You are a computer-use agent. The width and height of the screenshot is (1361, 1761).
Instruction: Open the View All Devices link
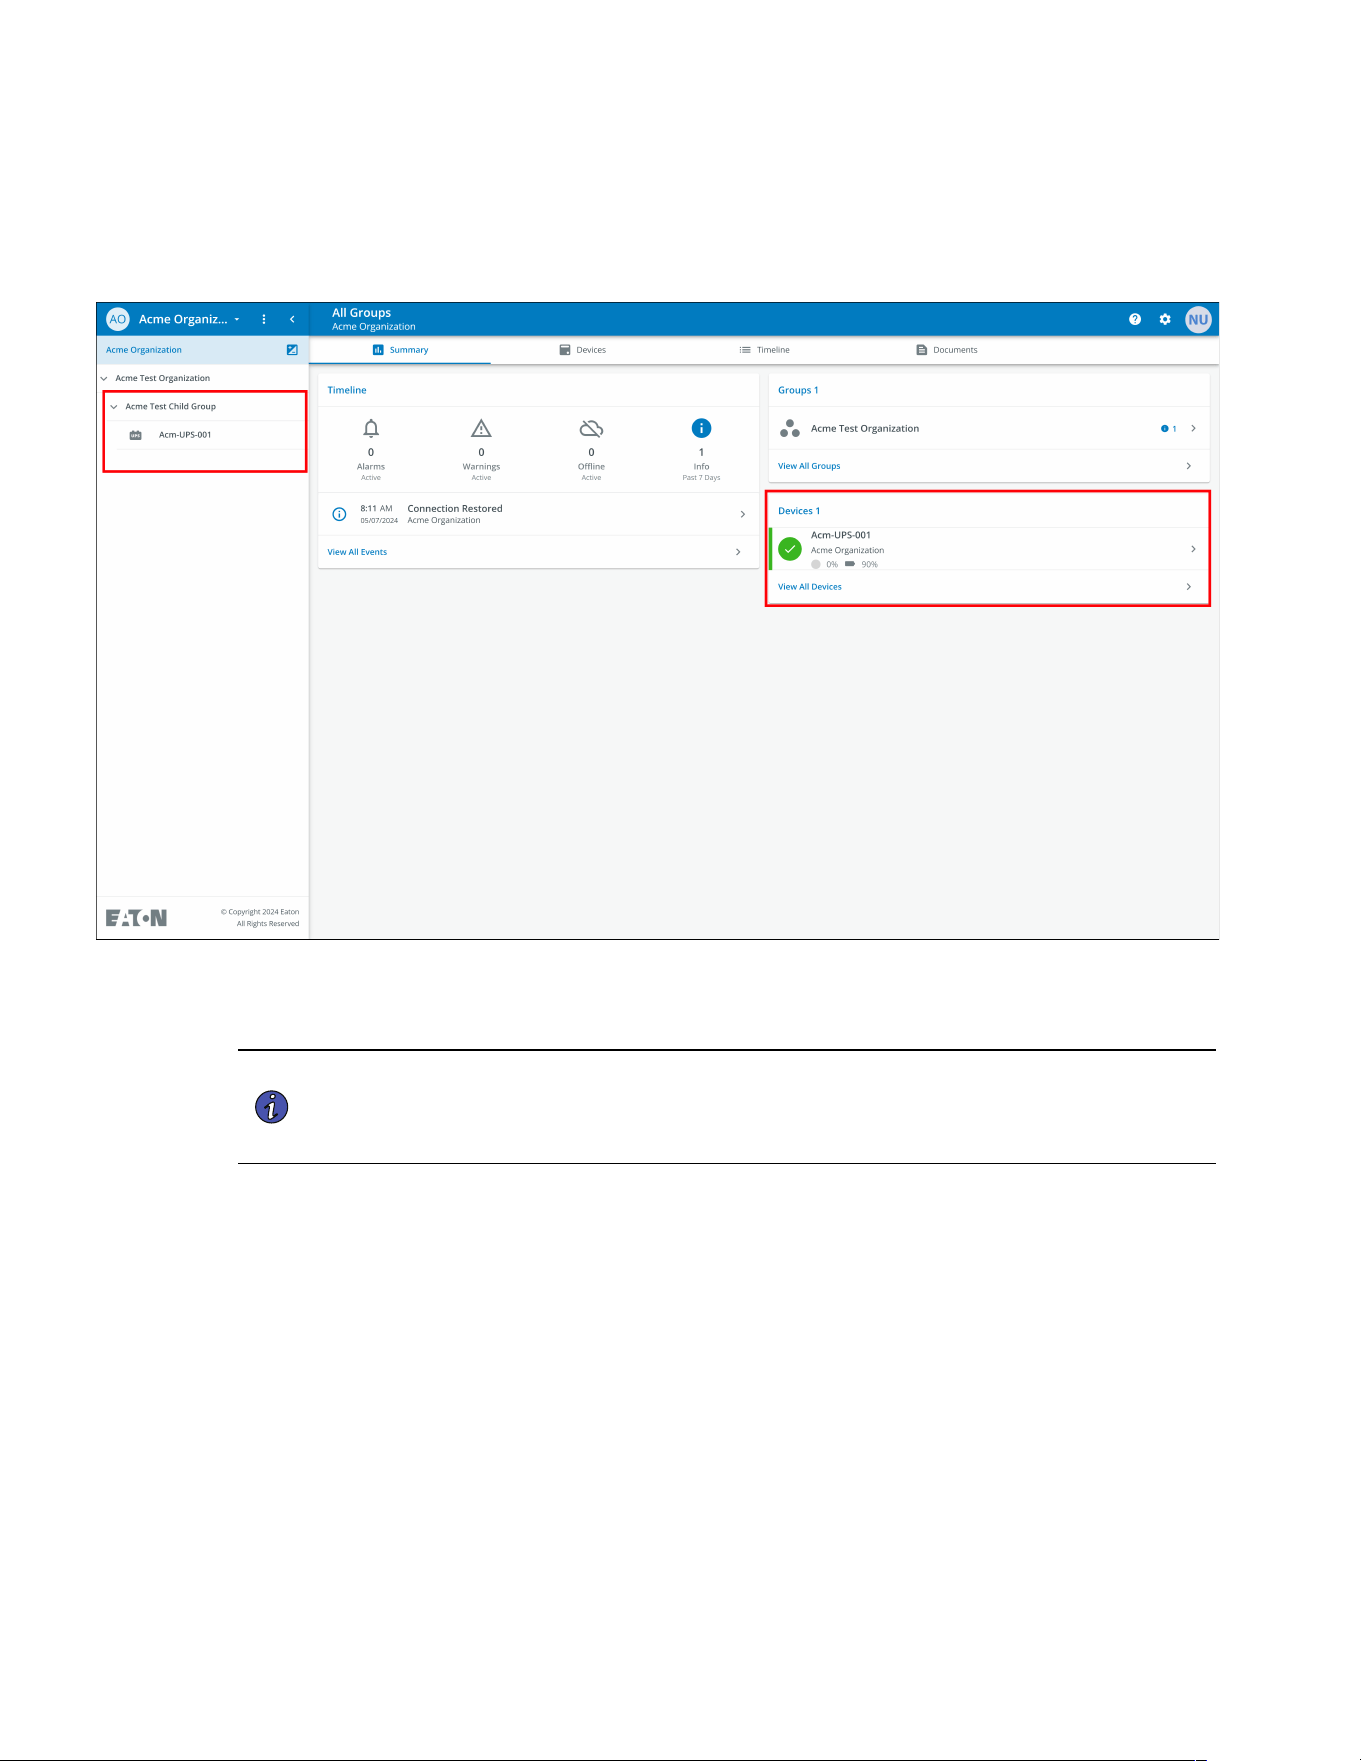pyautogui.click(x=810, y=587)
